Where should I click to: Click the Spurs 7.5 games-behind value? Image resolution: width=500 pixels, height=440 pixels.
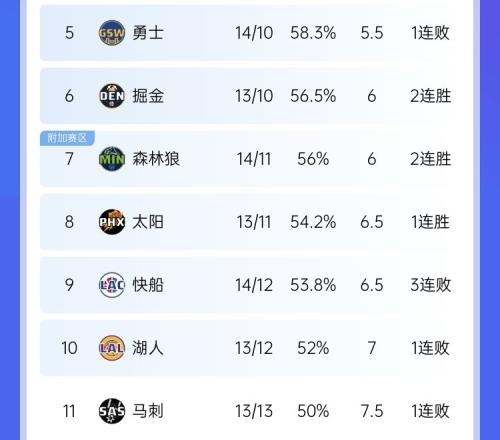[372, 411]
